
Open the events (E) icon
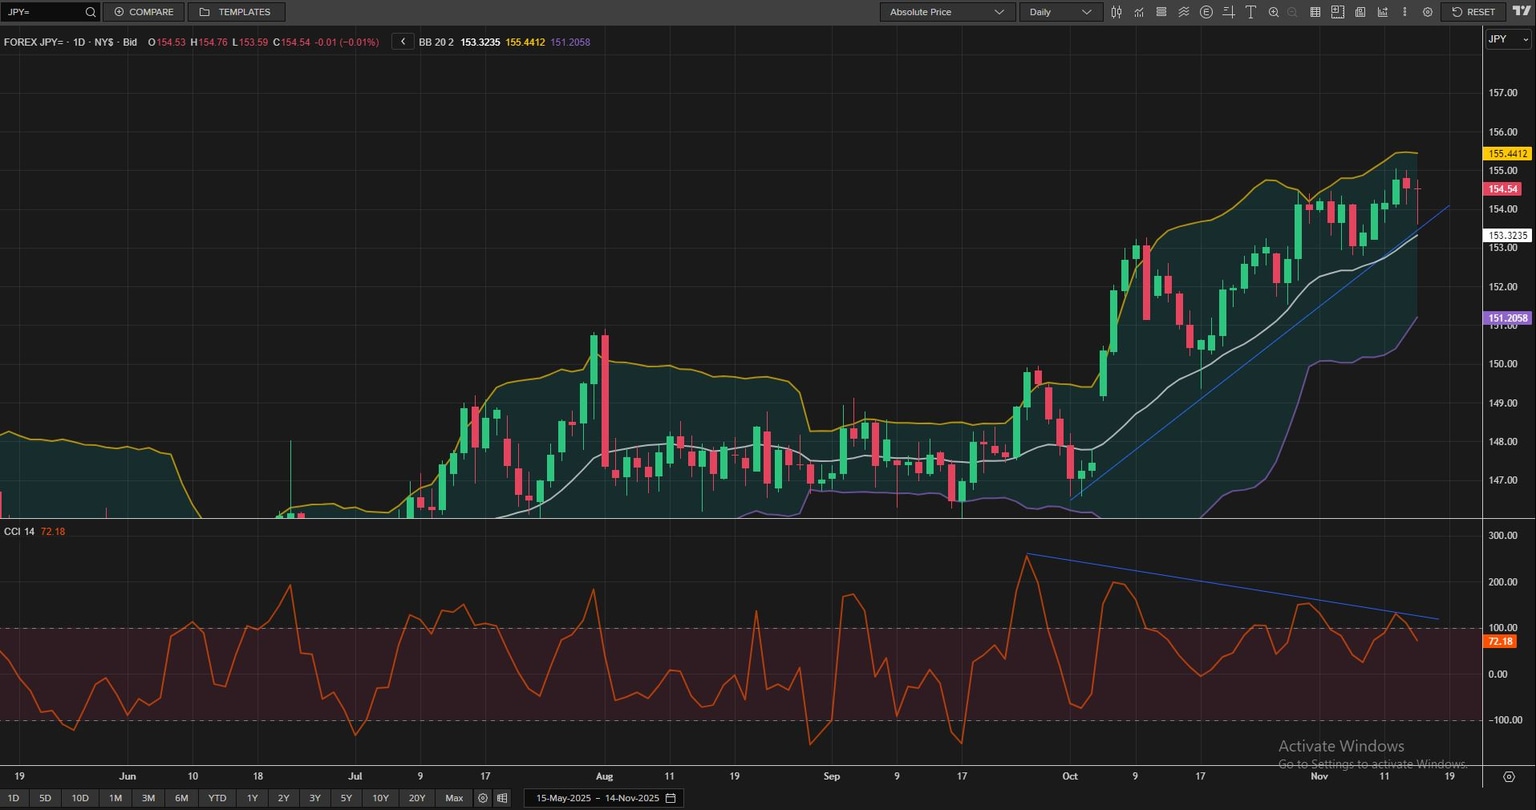[x=1206, y=12]
